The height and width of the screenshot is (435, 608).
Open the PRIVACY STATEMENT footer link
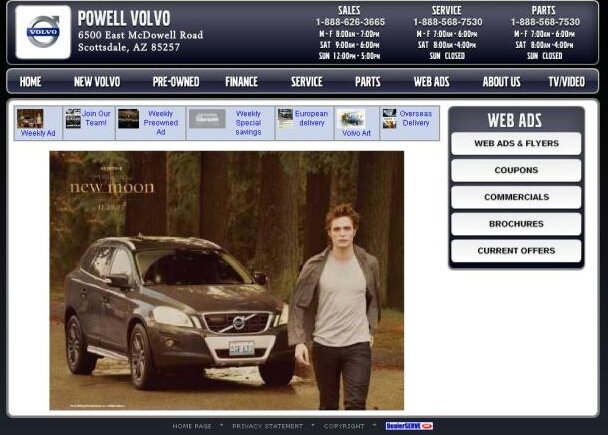coord(268,426)
